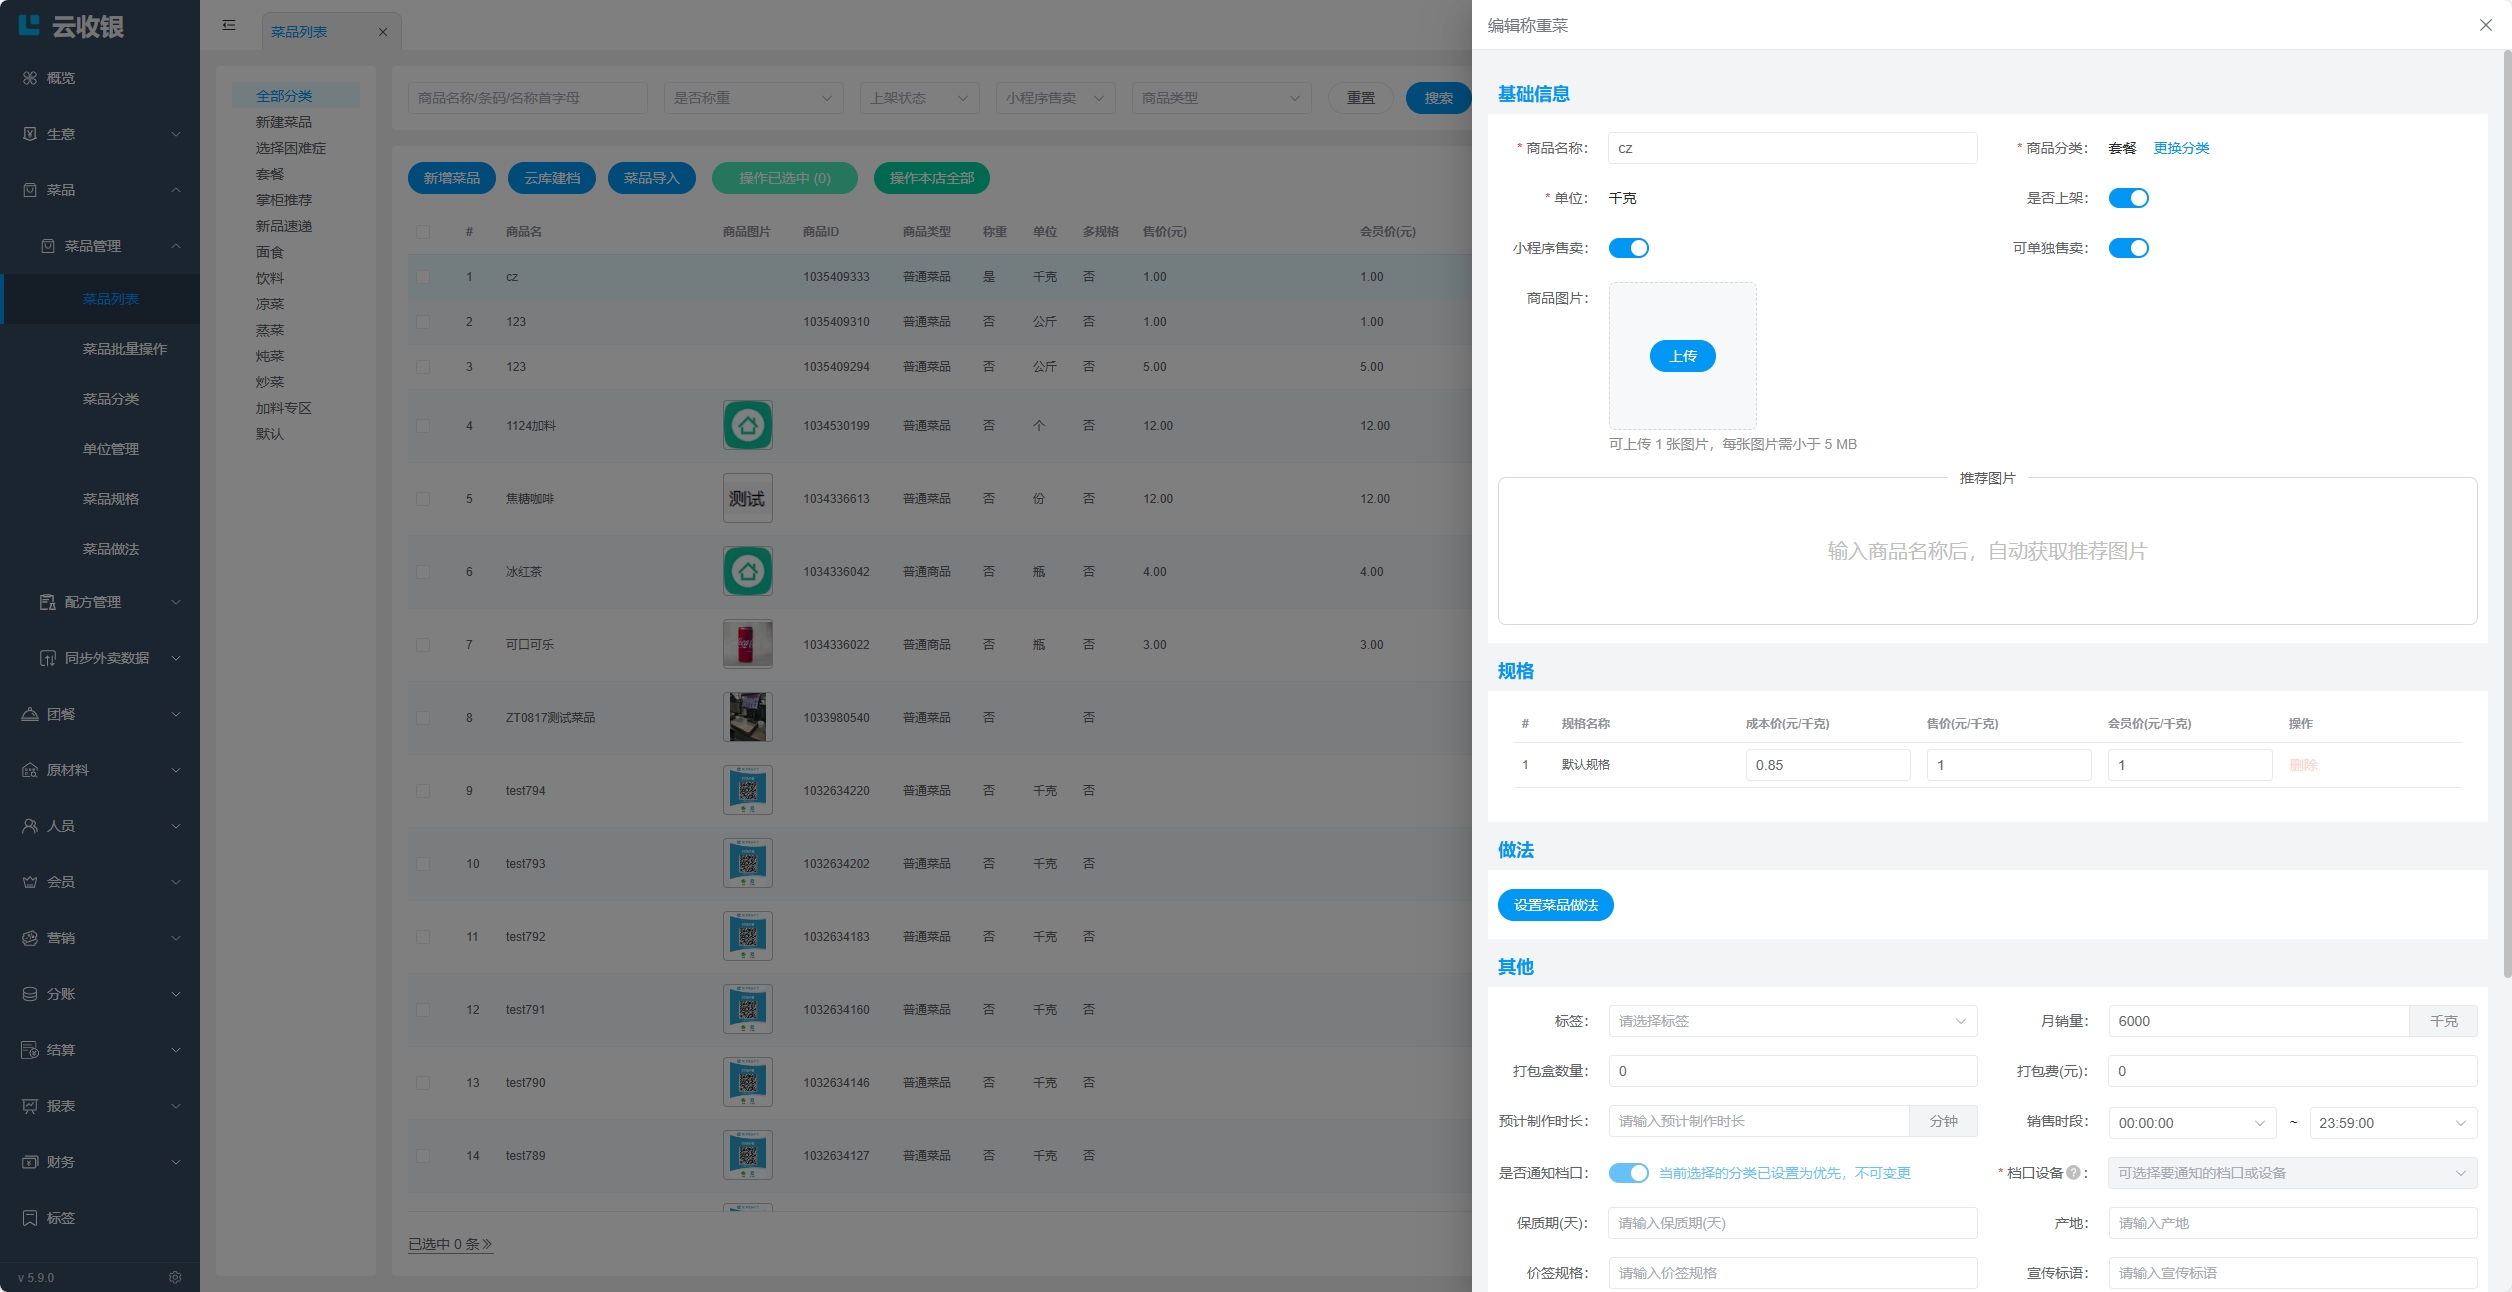Click the 更换分类 link
Image resolution: width=2512 pixels, height=1292 pixels.
pyautogui.click(x=2181, y=148)
